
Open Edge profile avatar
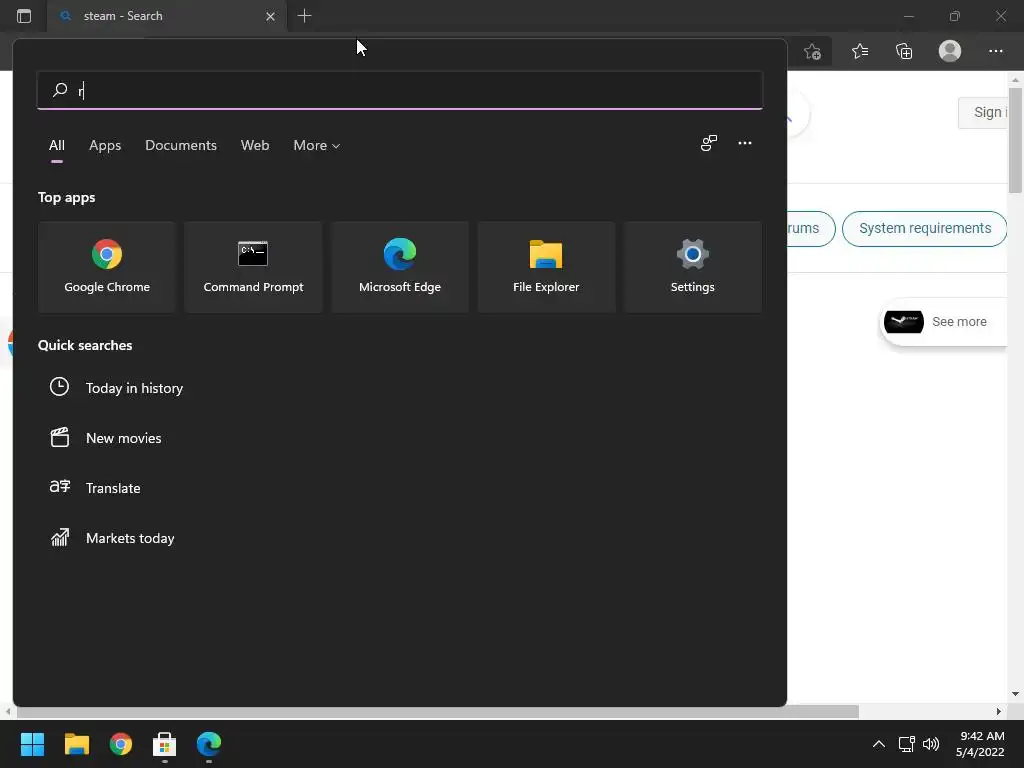tap(950, 51)
